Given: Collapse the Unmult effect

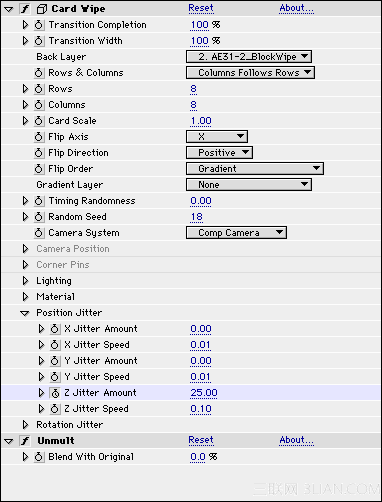Looking at the screenshot, I should coord(9,442).
